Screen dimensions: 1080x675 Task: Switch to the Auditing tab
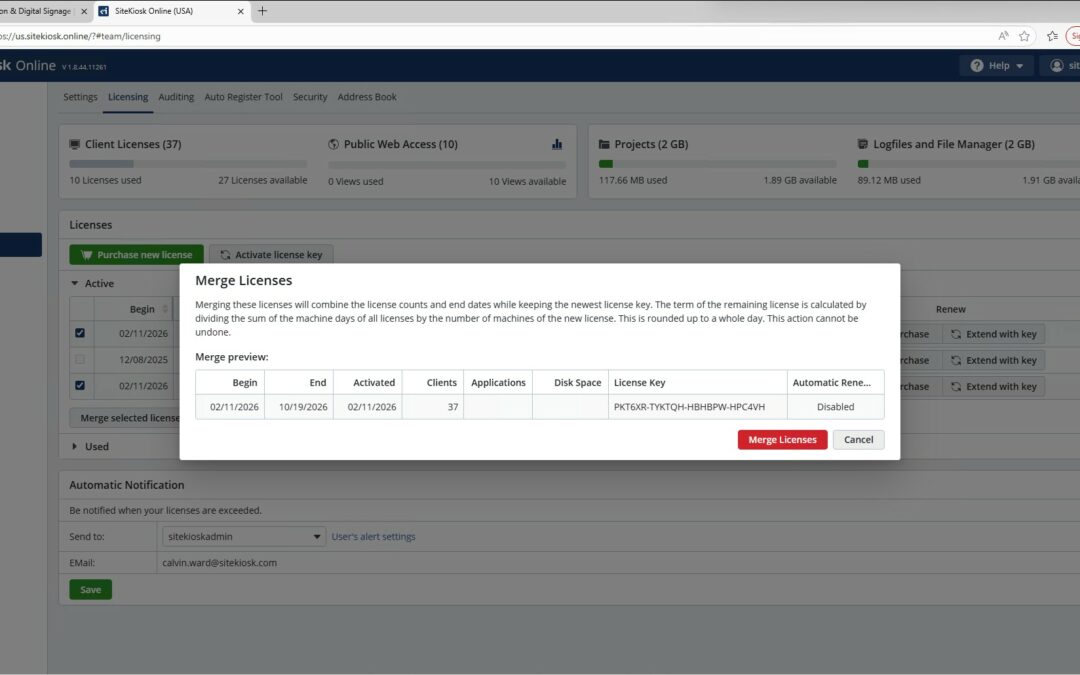coord(176,96)
